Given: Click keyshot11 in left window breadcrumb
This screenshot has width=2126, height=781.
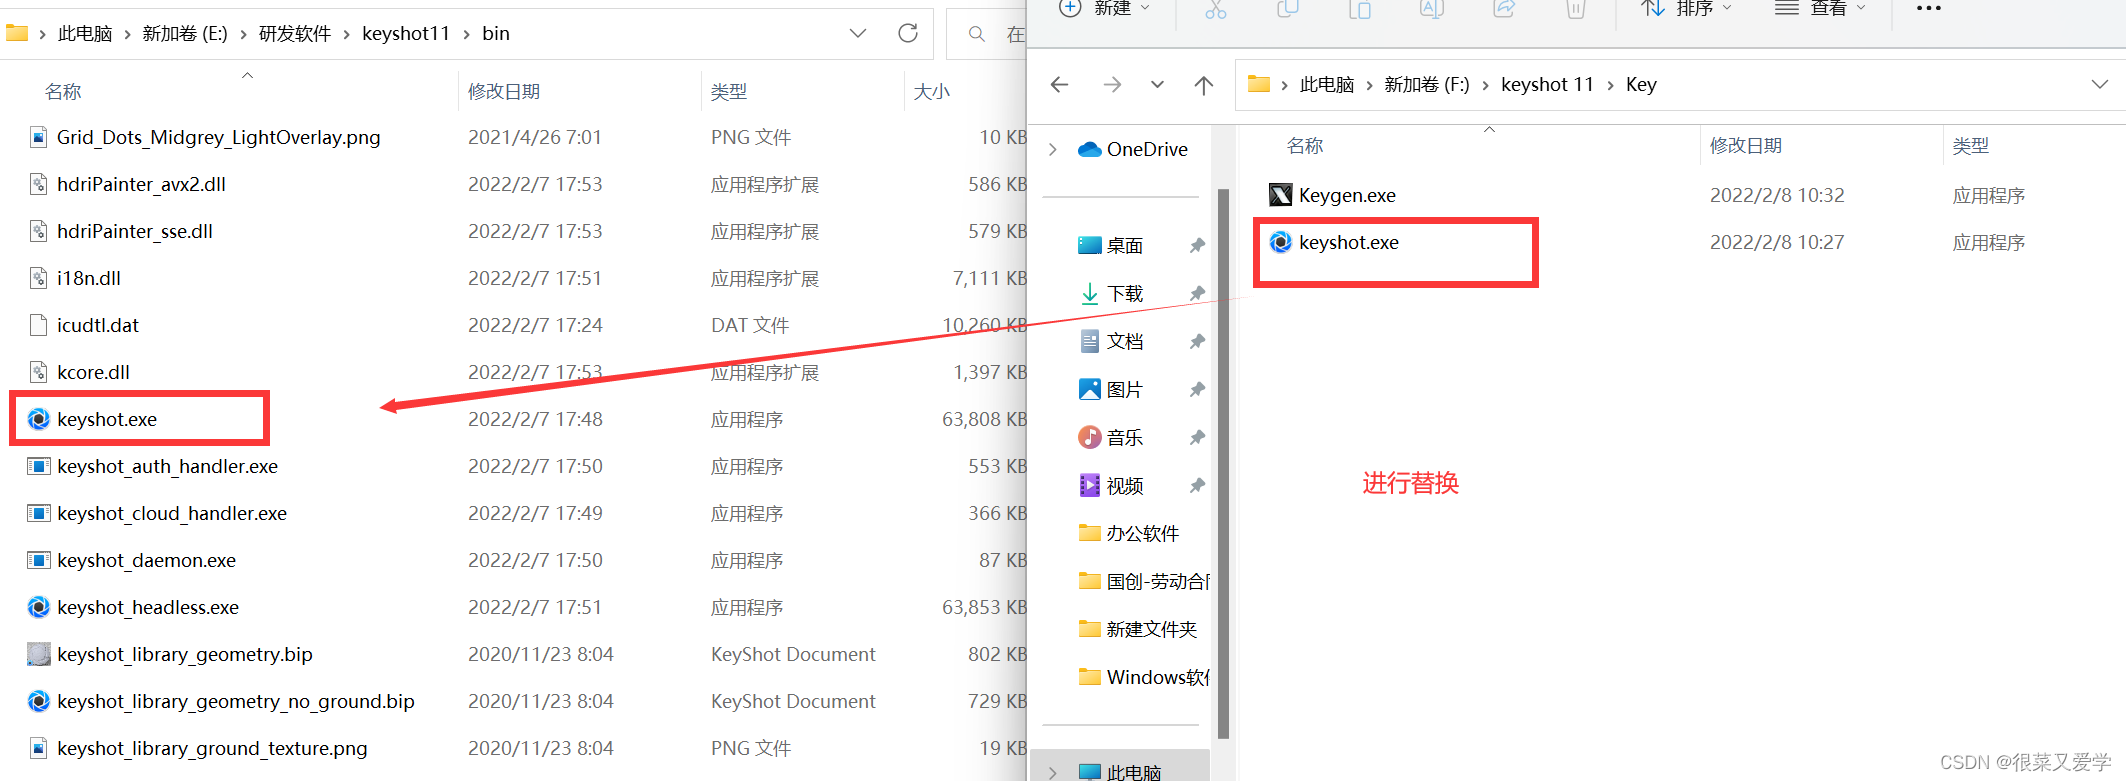Looking at the screenshot, I should [x=406, y=34].
